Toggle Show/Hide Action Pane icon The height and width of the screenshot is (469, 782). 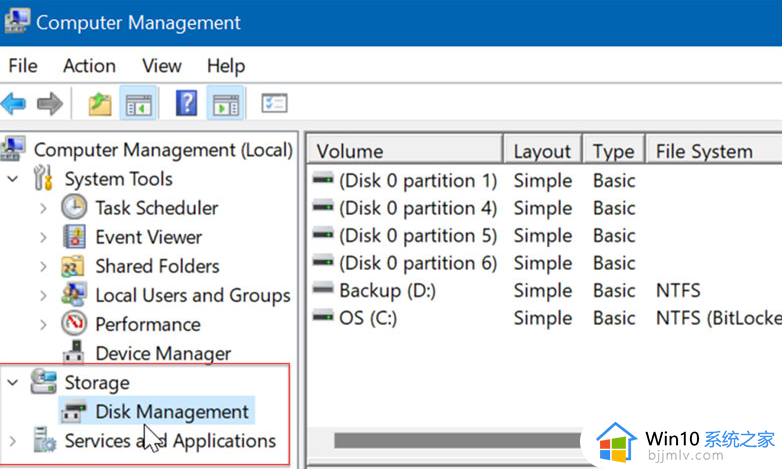(x=225, y=104)
